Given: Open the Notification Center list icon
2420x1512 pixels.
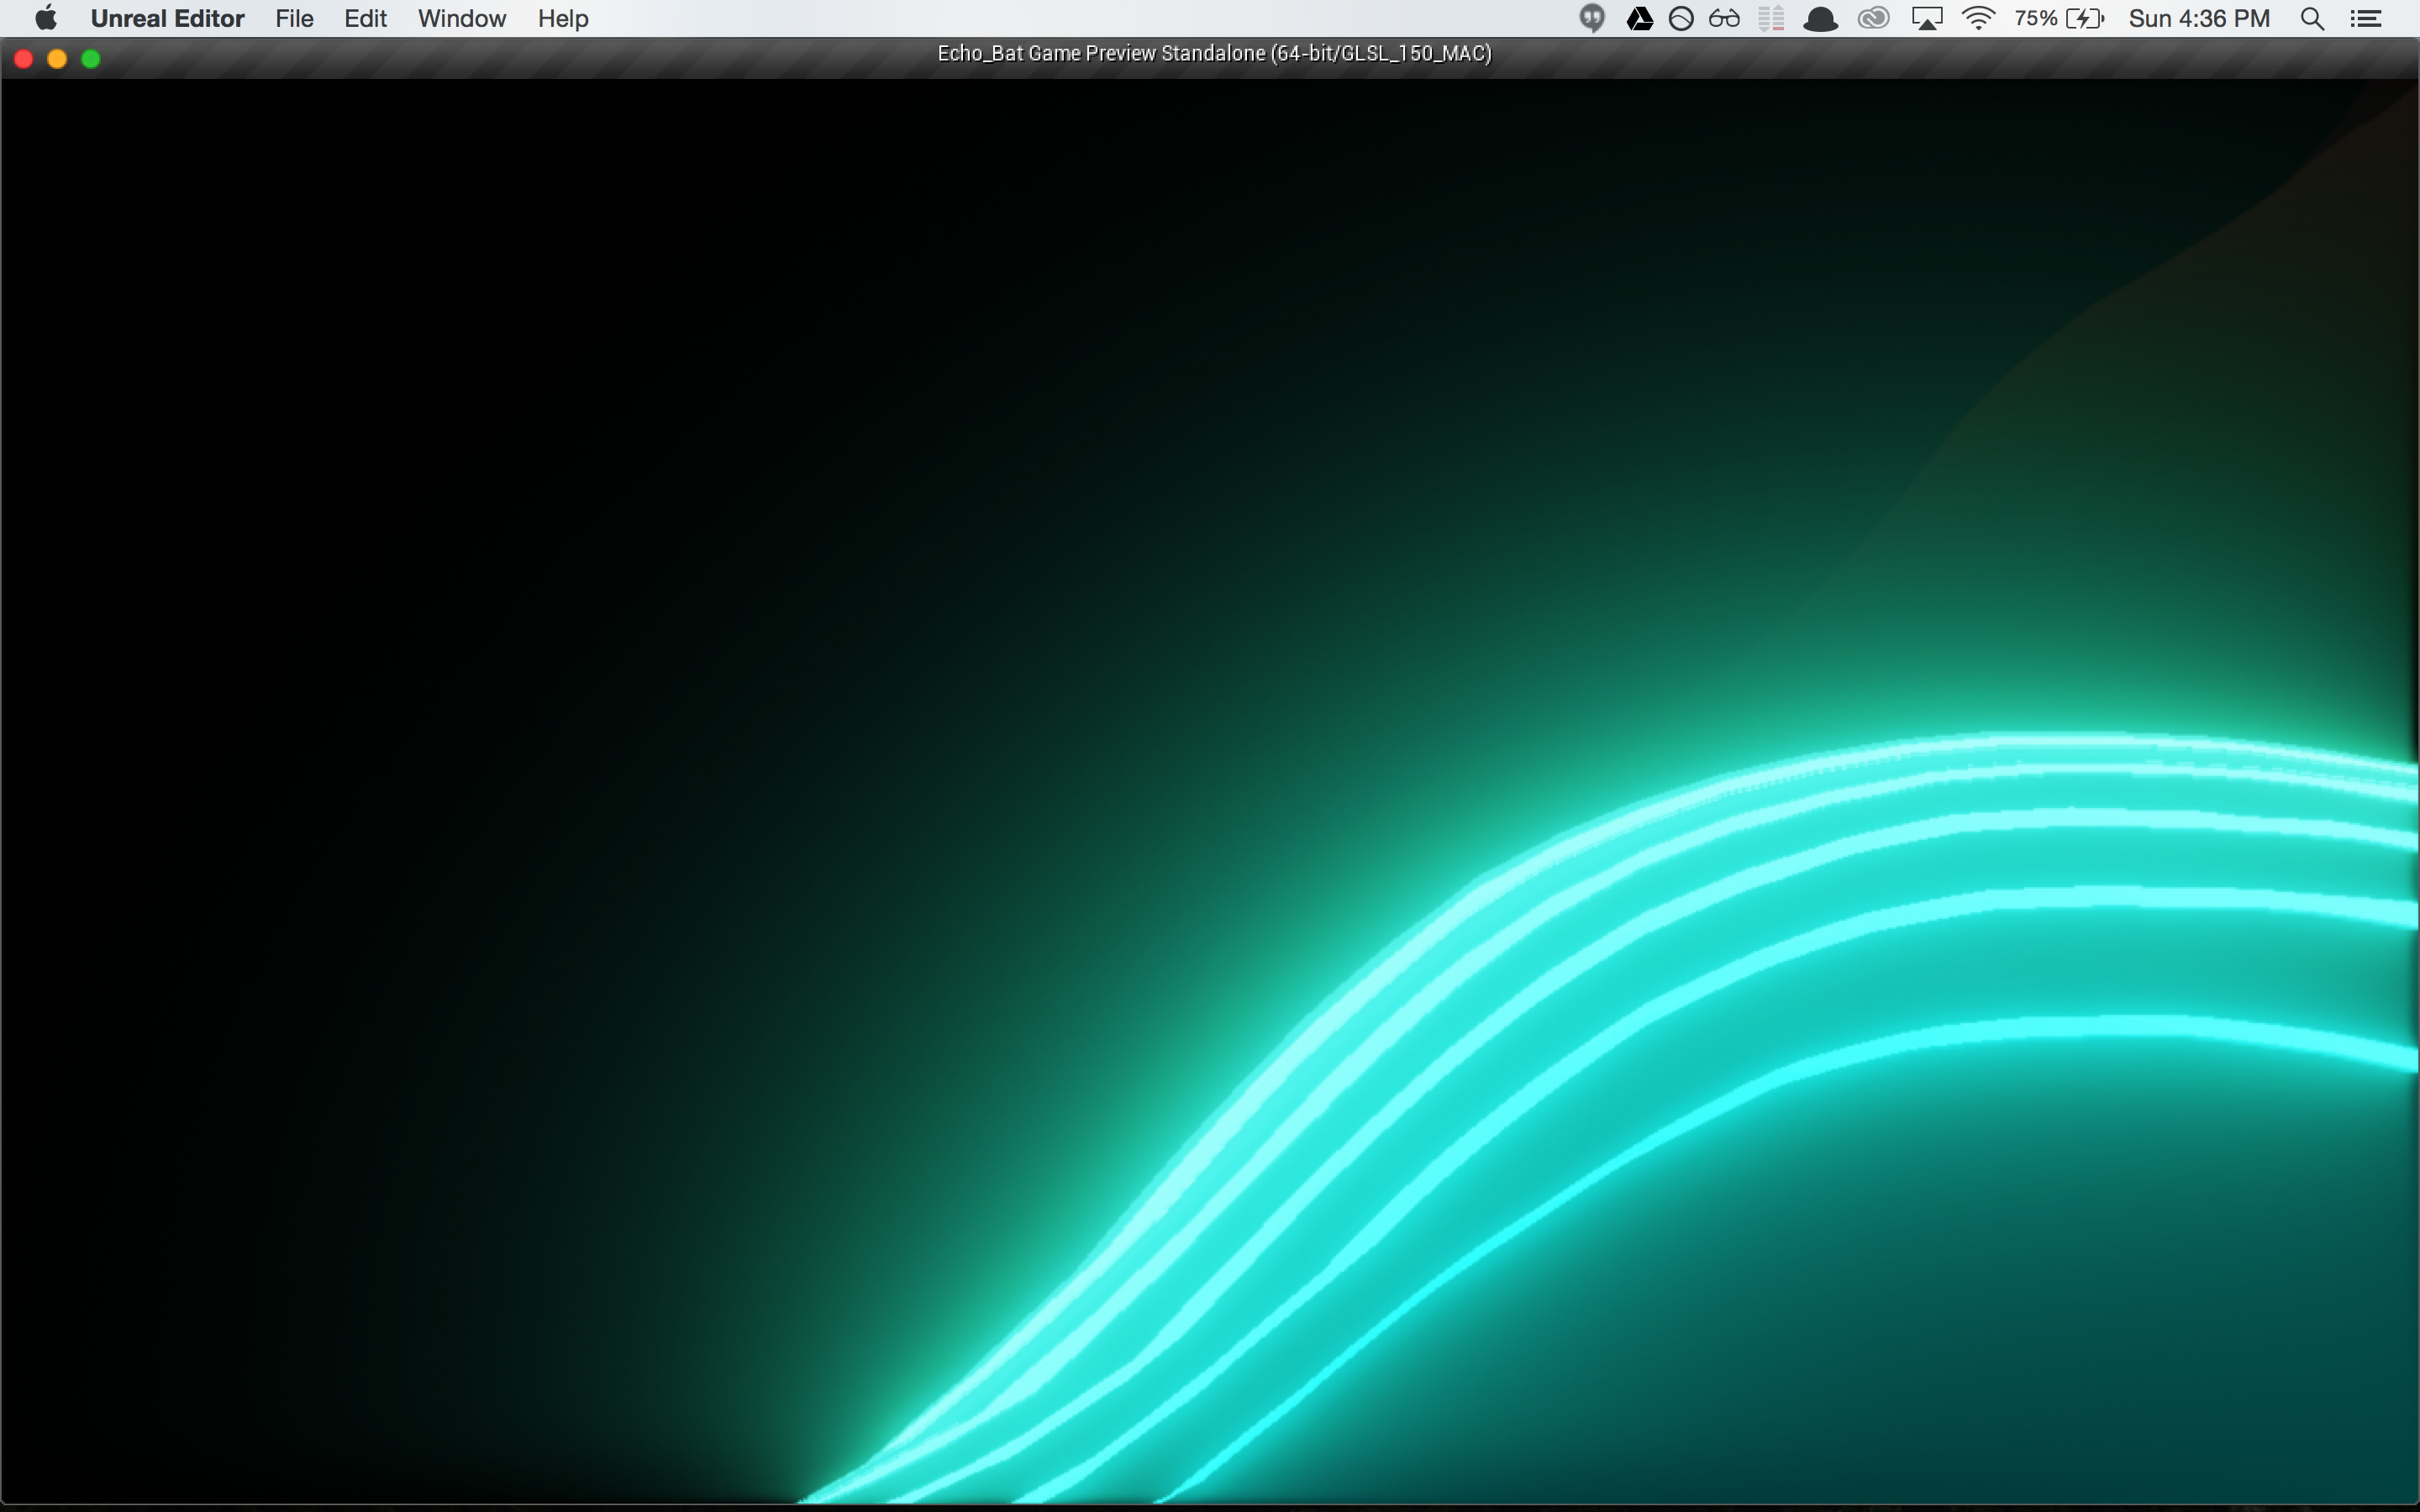Looking at the screenshot, I should 2365,19.
